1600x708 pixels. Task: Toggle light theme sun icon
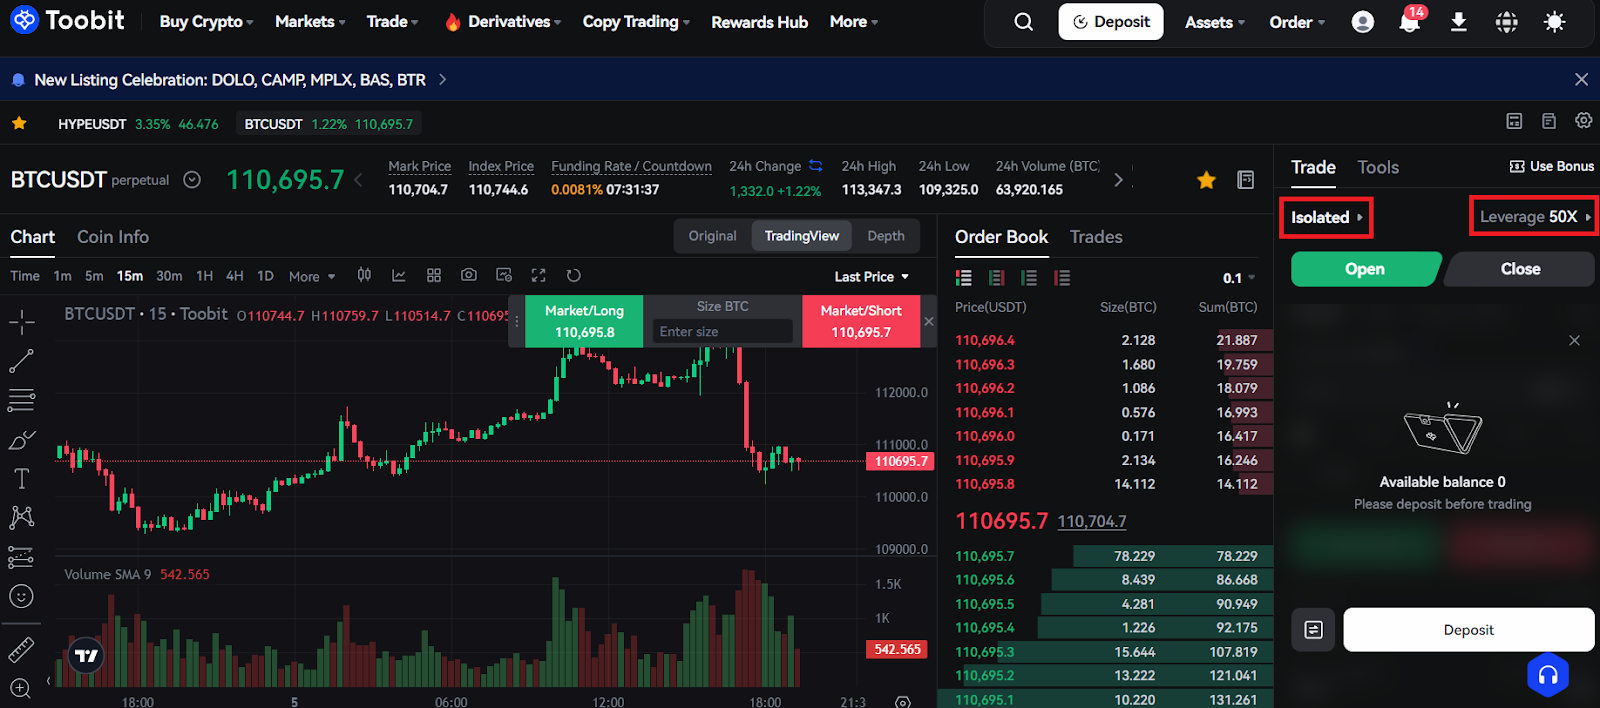(x=1555, y=22)
